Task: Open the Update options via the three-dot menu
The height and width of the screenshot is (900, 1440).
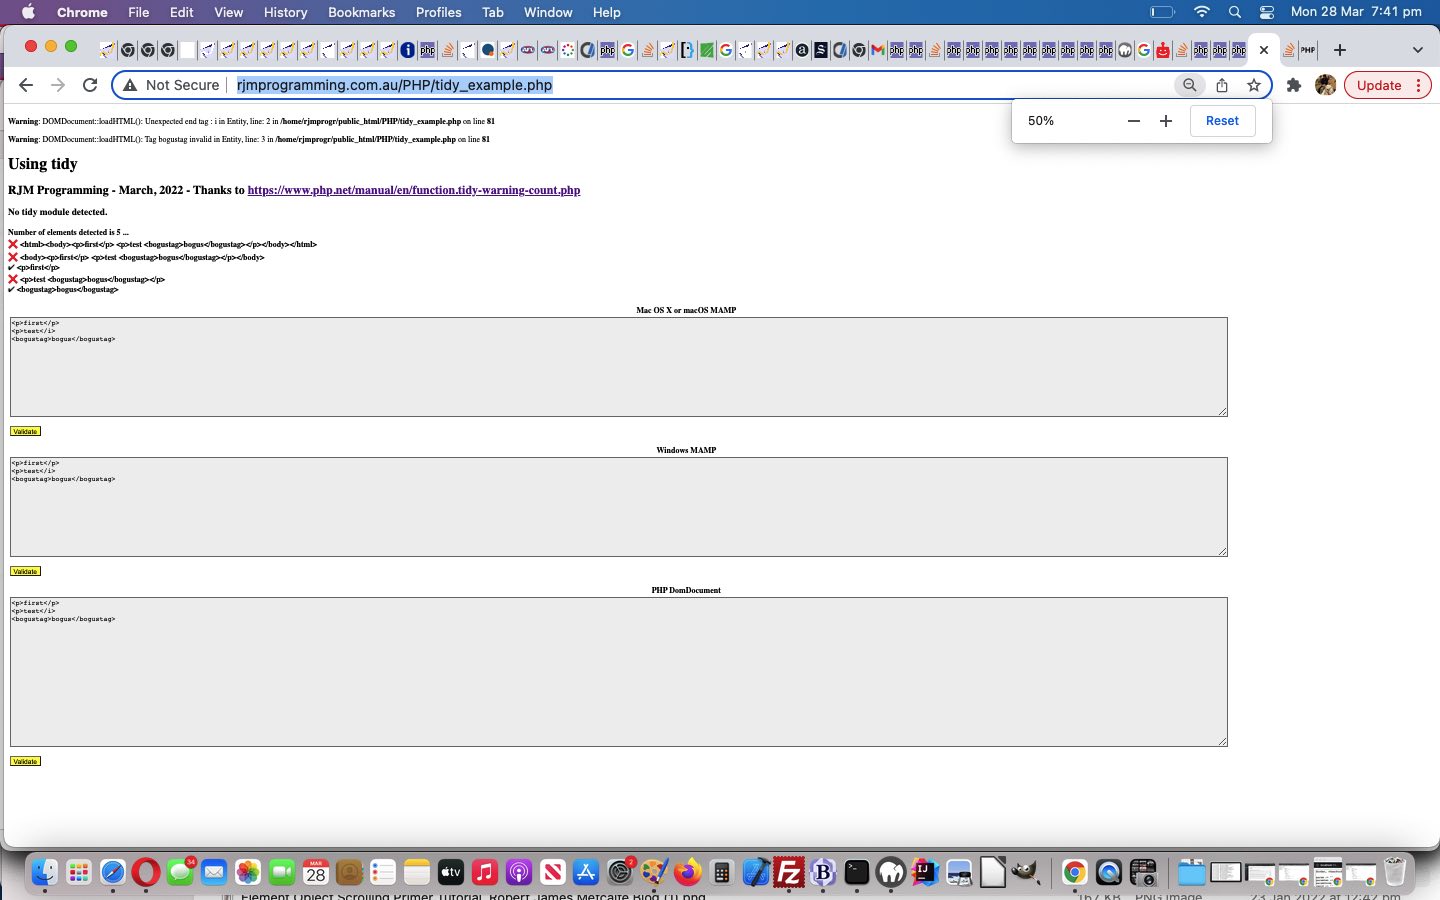Action: [x=1419, y=85]
